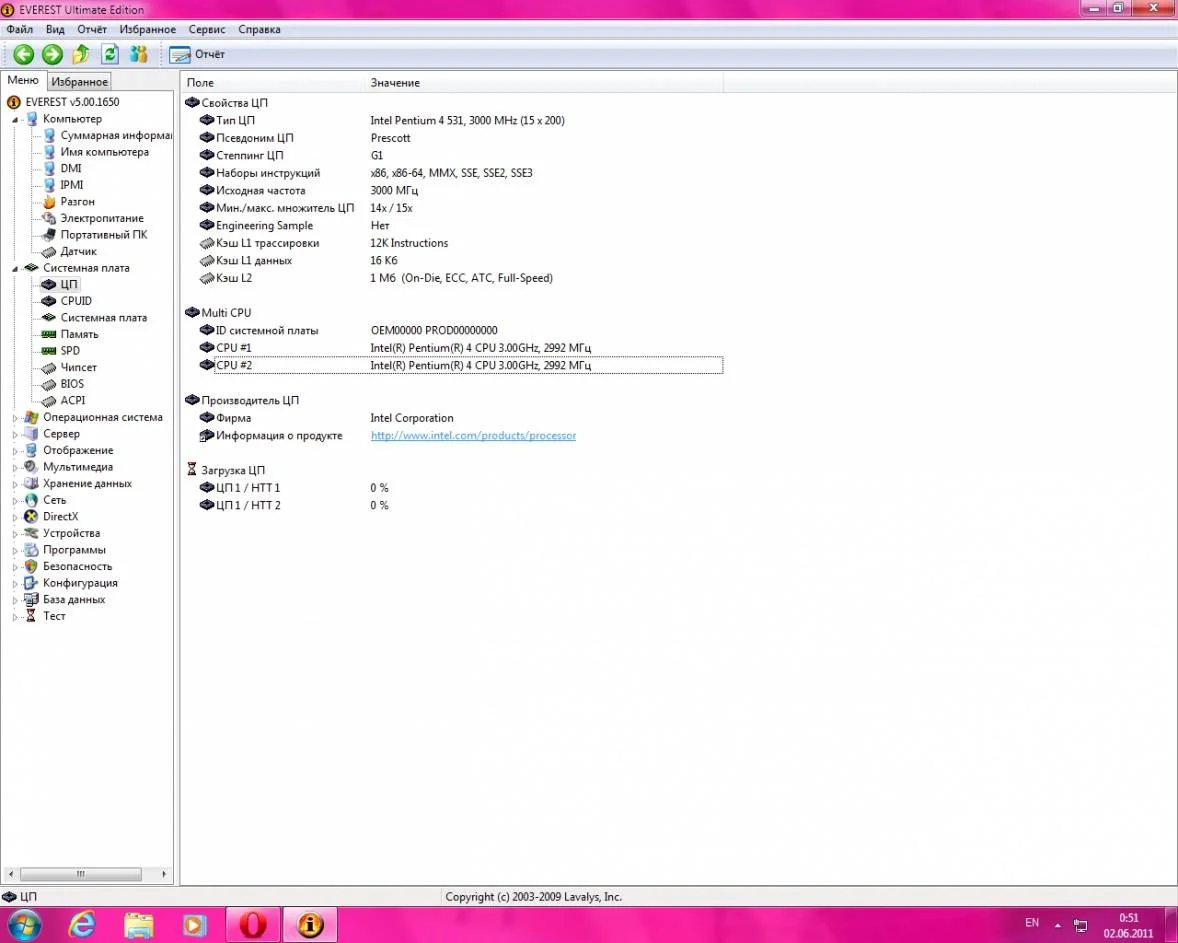1178x943 pixels.
Task: Expand the Отображение node
Action: (x=14, y=451)
